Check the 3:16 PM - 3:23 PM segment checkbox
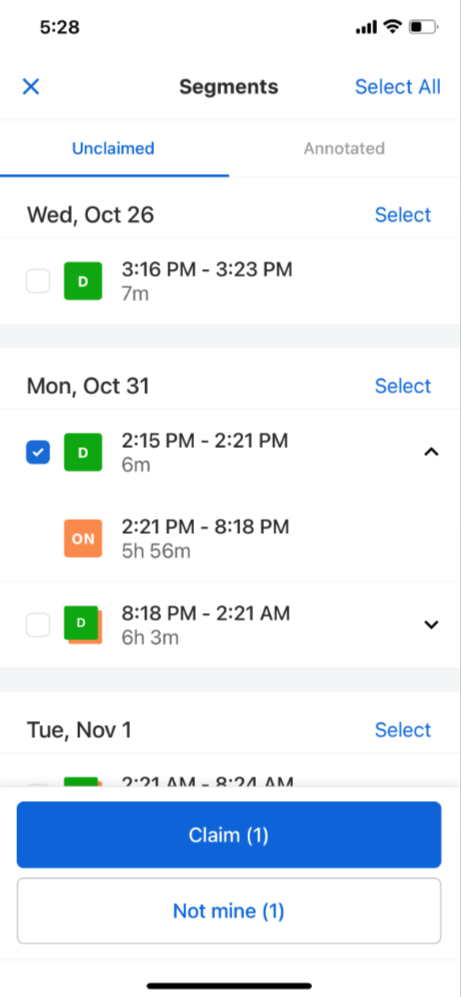461x997 pixels. pos(38,281)
